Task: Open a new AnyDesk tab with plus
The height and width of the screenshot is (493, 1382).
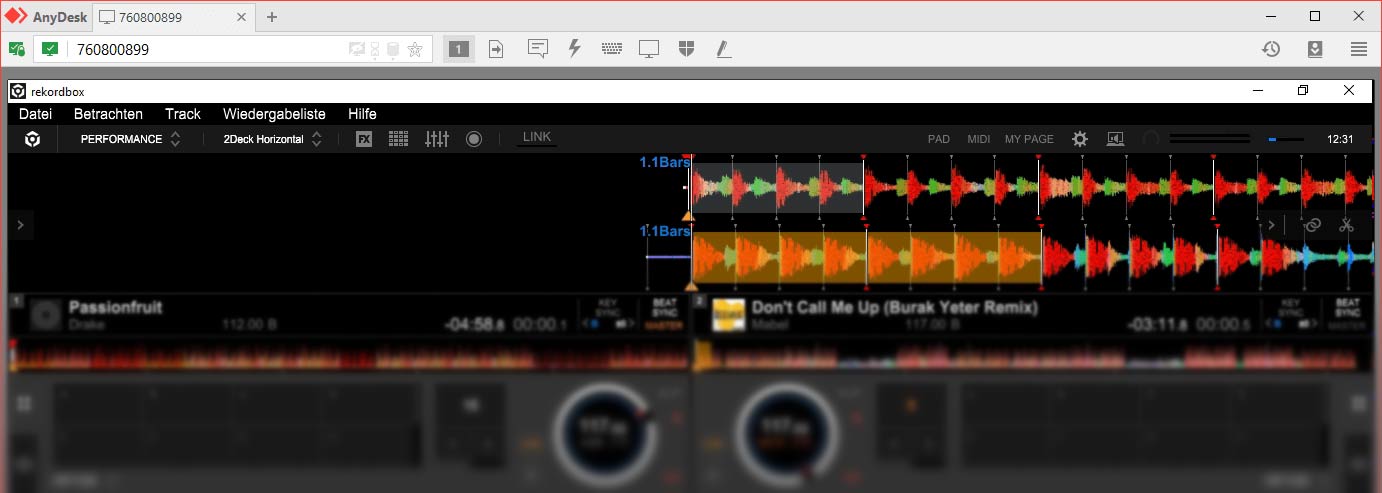Action: 272,17
